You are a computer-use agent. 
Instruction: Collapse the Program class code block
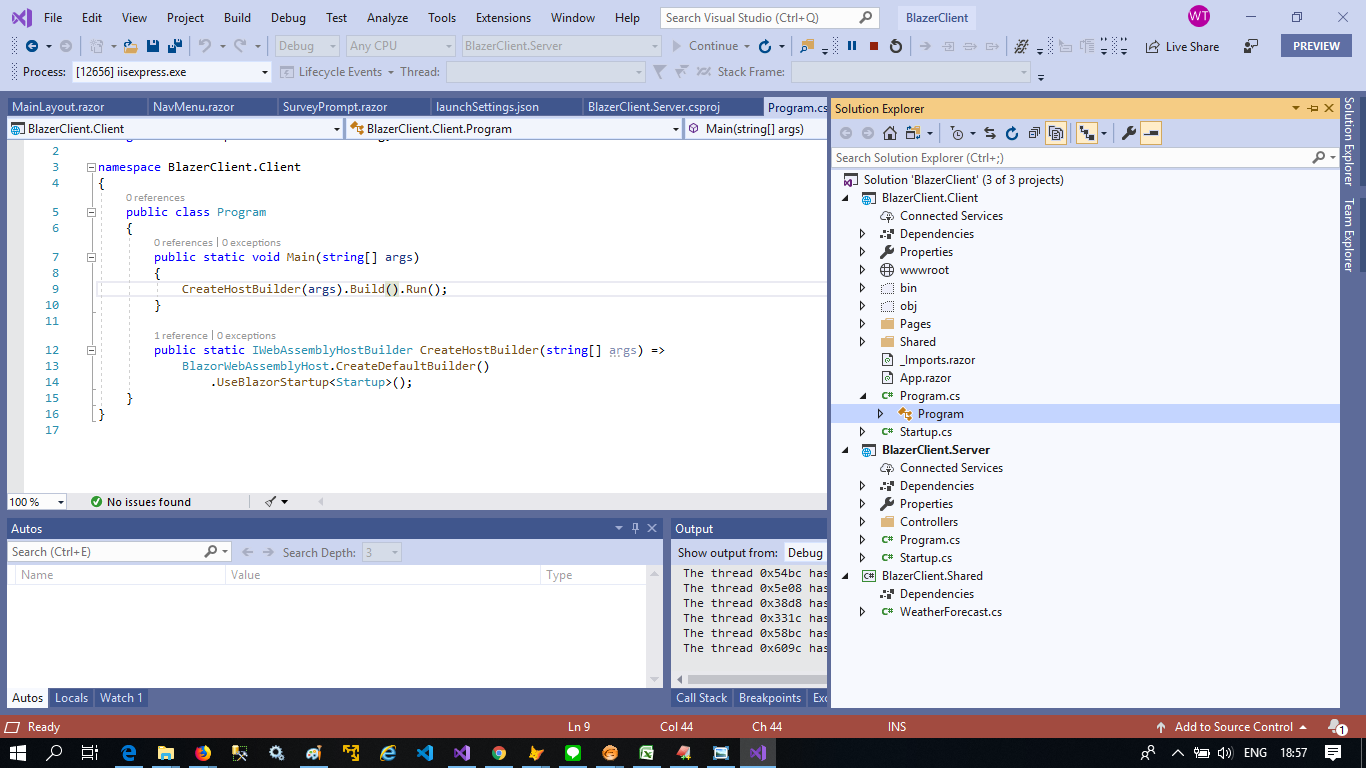click(91, 212)
